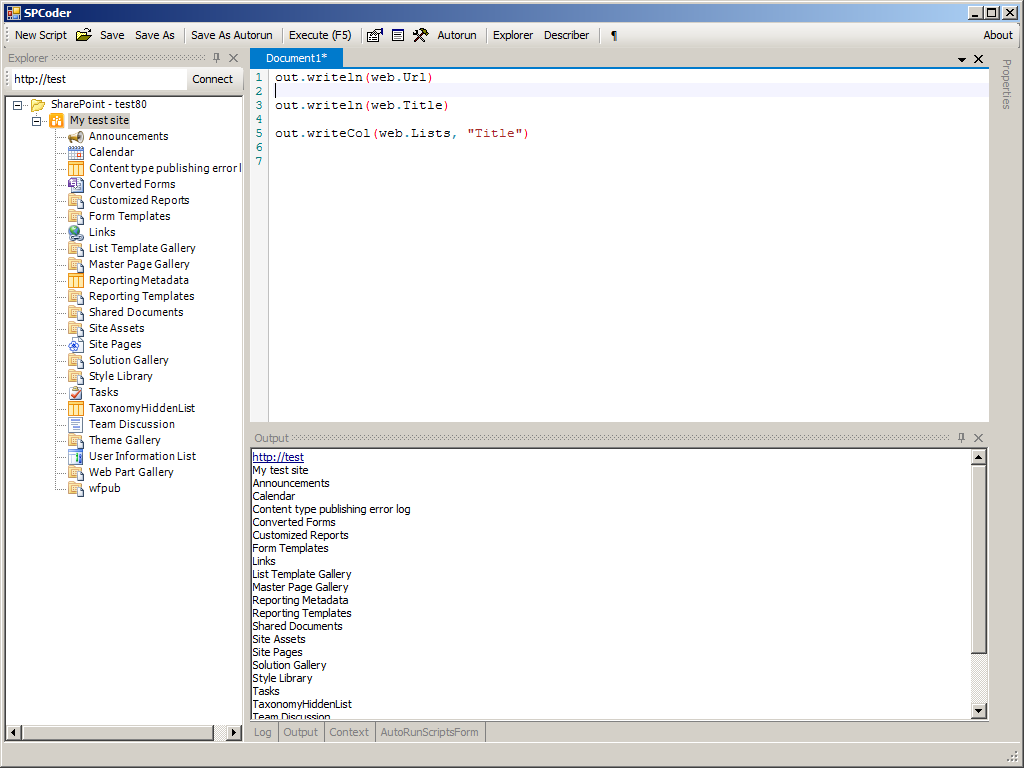Image resolution: width=1024 pixels, height=768 pixels.
Task: Select Form Templates in tree
Action: point(129,216)
